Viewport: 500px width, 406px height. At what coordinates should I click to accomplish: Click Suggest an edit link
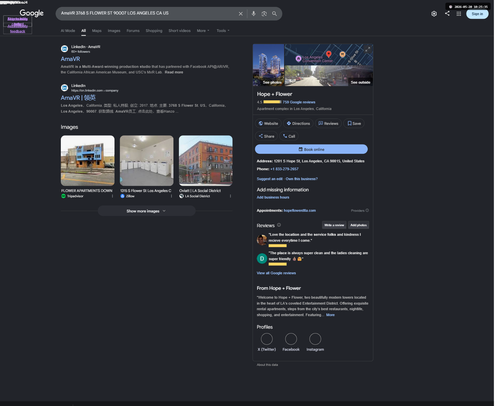click(x=270, y=179)
